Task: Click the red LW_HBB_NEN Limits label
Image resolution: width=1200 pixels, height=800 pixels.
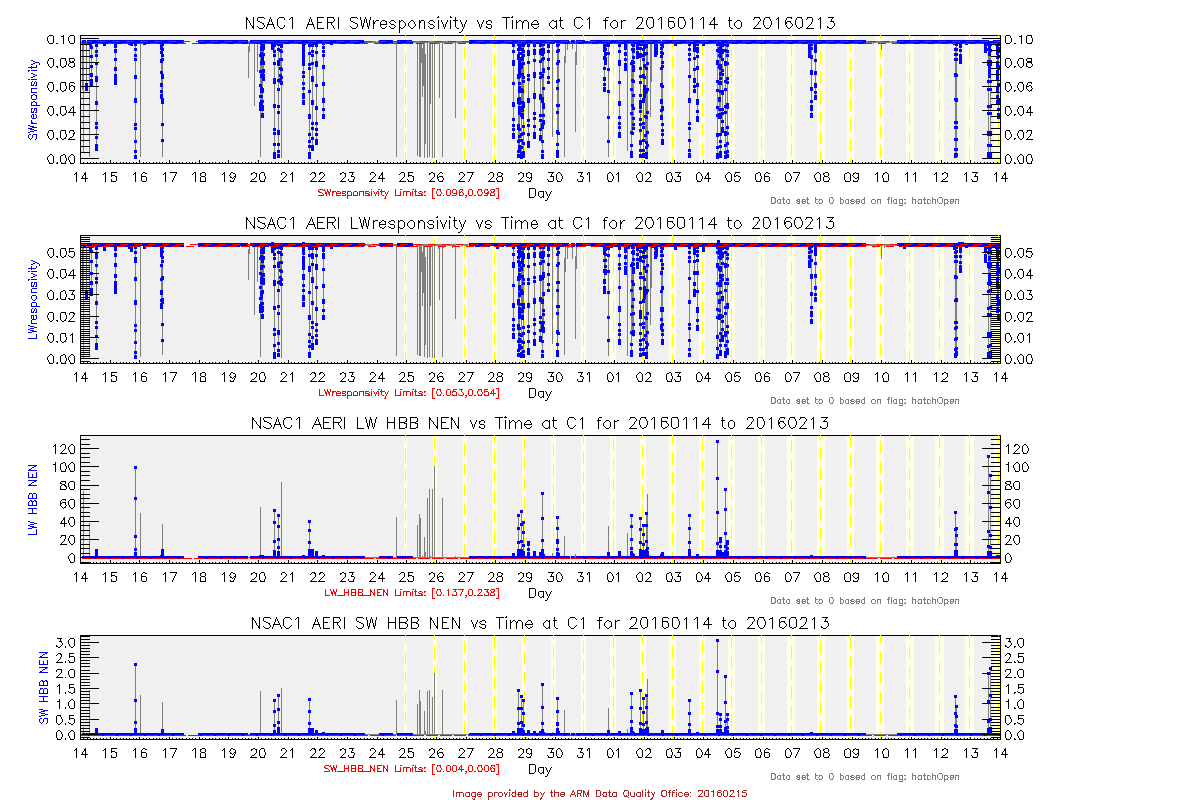Action: [x=412, y=593]
